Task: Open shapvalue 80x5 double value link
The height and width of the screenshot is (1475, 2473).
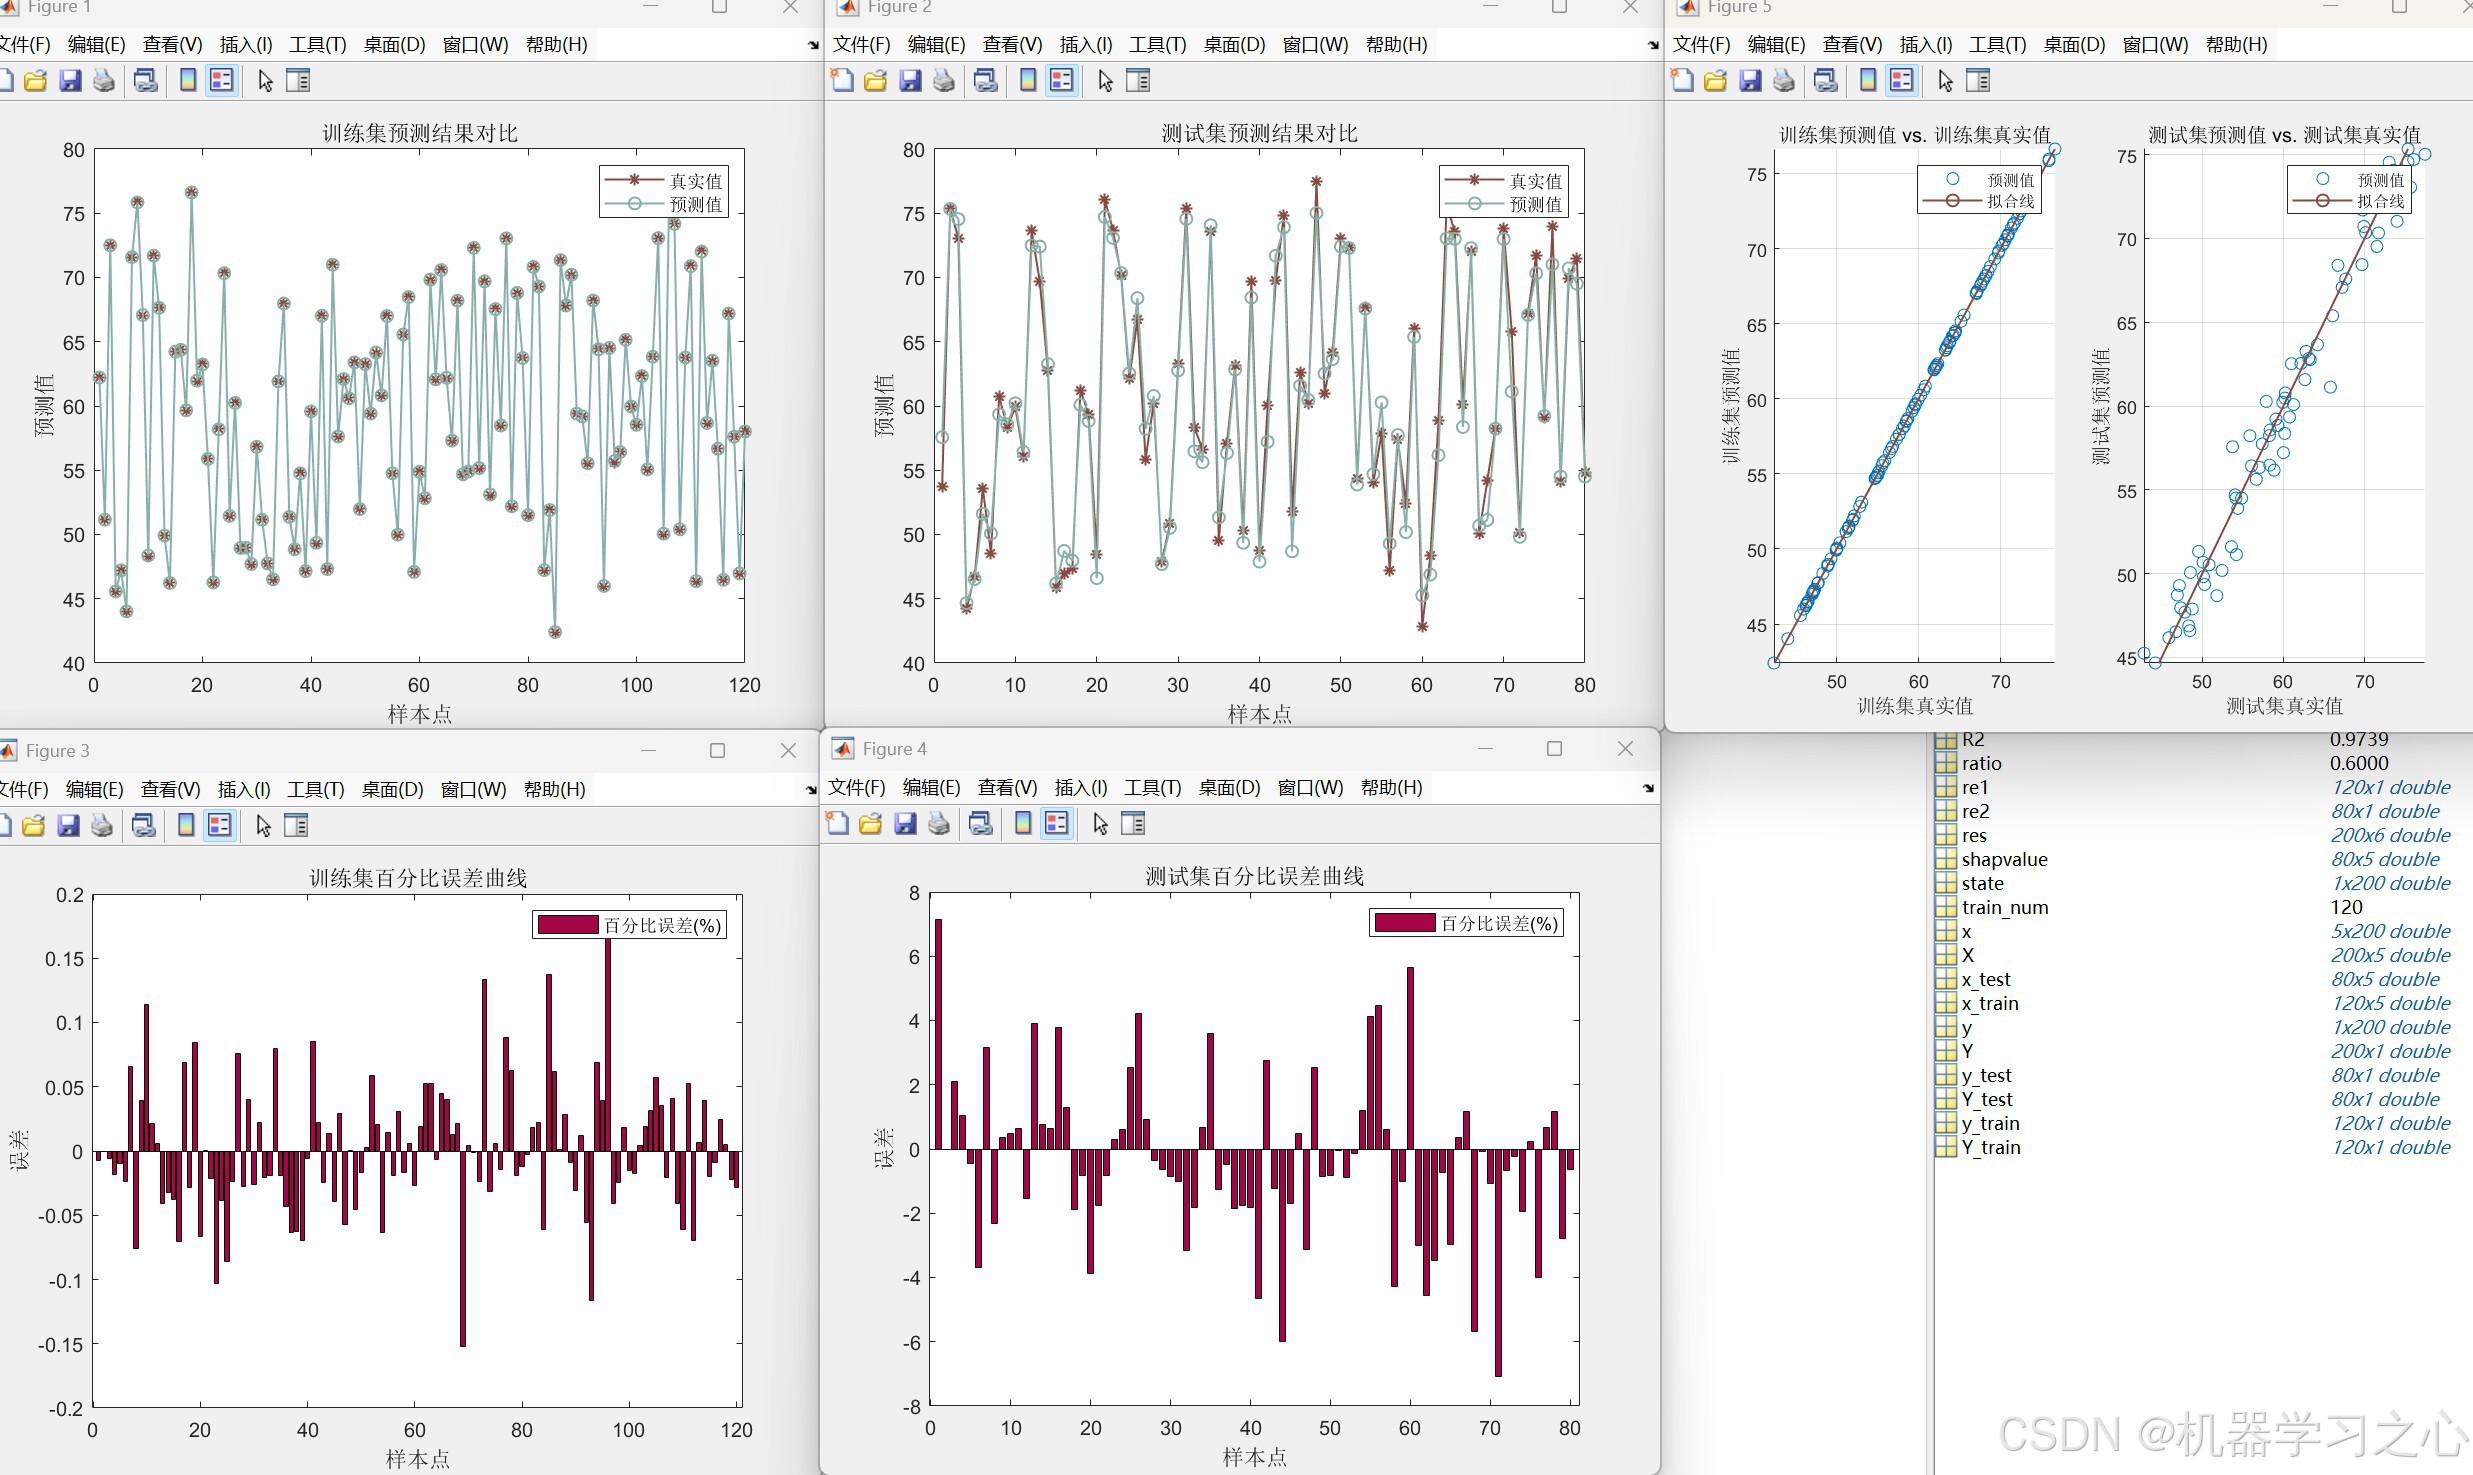Action: (x=2385, y=859)
